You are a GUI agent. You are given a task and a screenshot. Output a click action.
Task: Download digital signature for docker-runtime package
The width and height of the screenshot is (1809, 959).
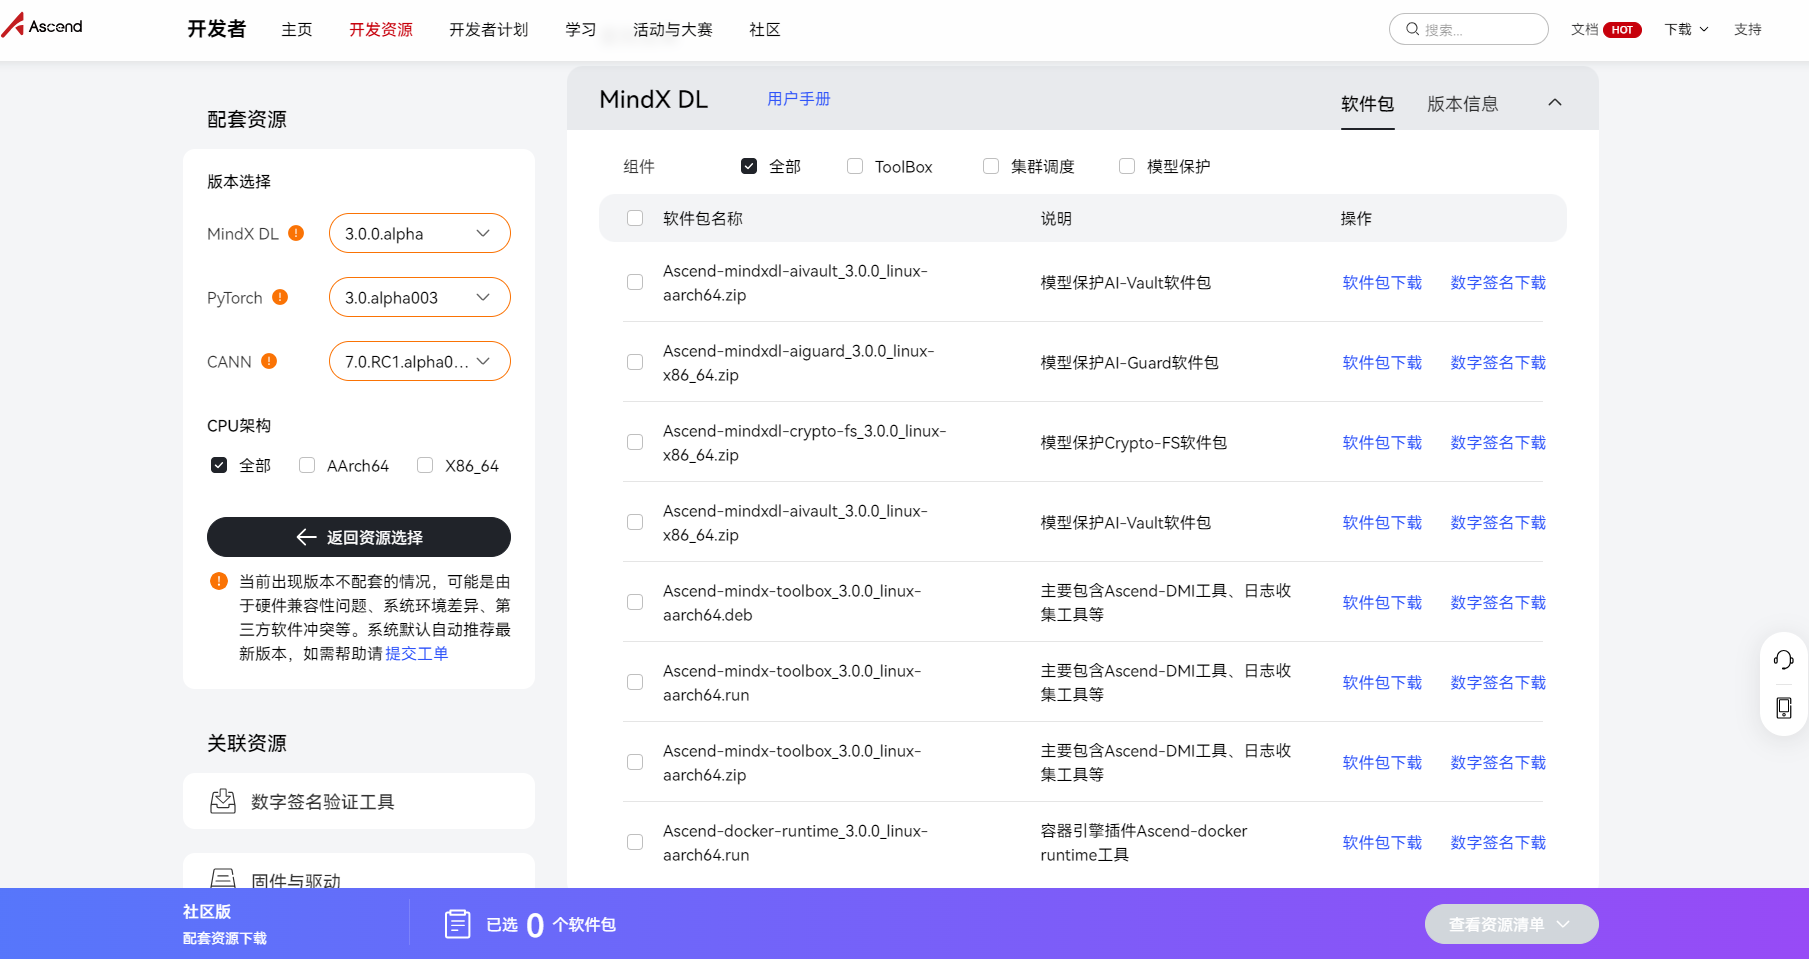pyautogui.click(x=1498, y=842)
